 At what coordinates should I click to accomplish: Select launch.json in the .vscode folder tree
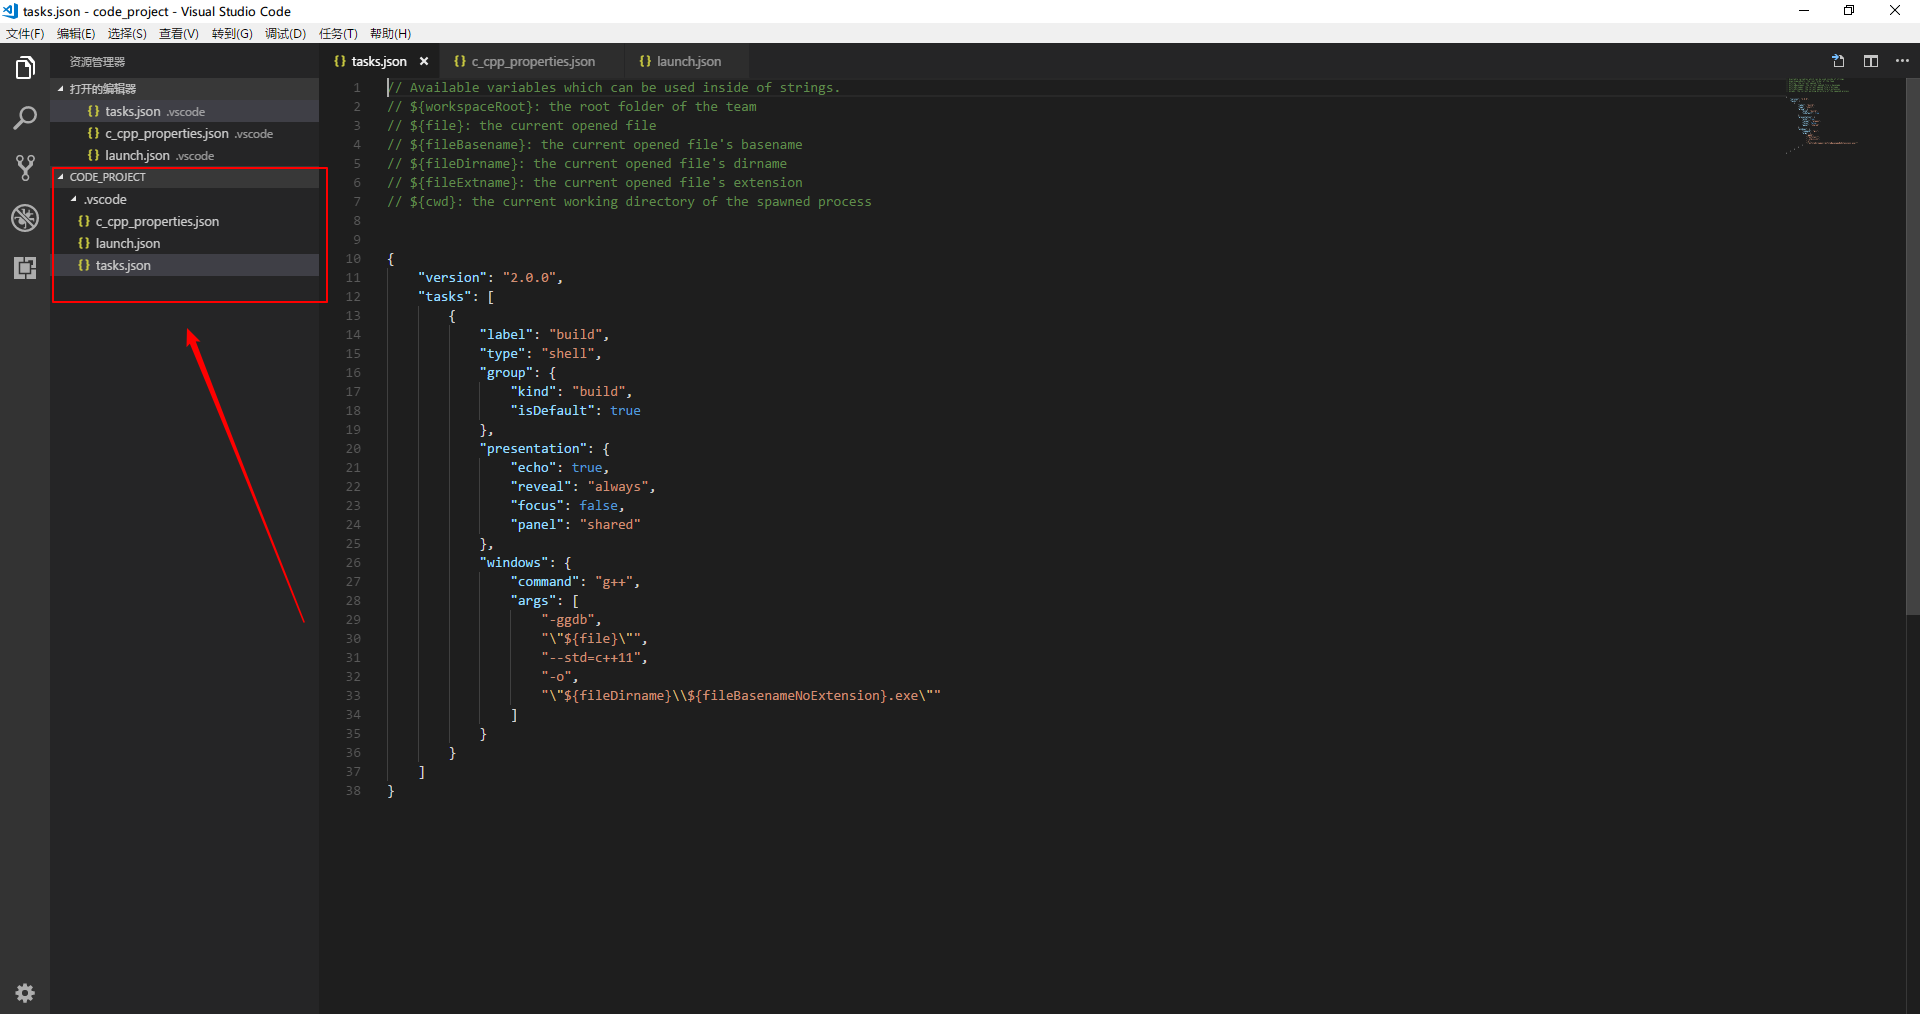coord(127,243)
